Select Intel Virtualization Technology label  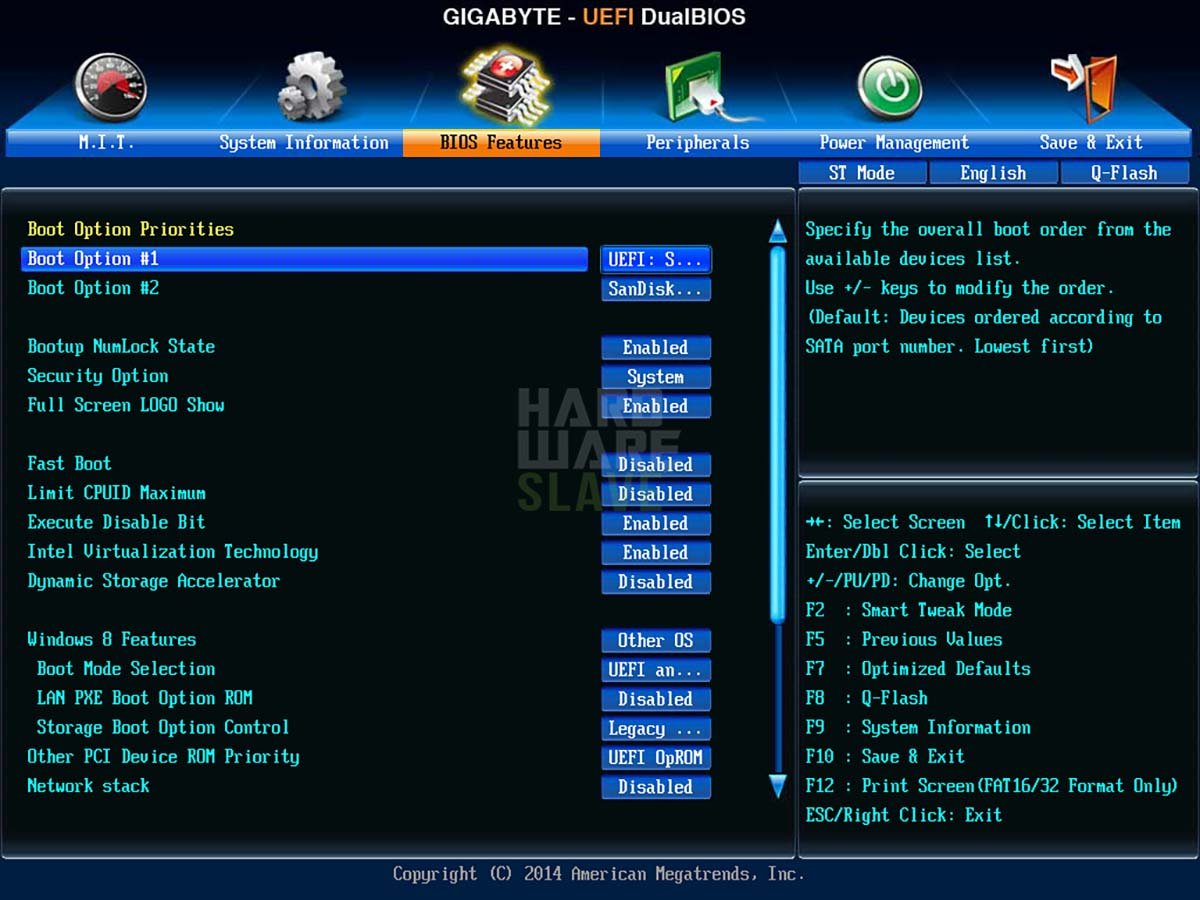coord(173,552)
